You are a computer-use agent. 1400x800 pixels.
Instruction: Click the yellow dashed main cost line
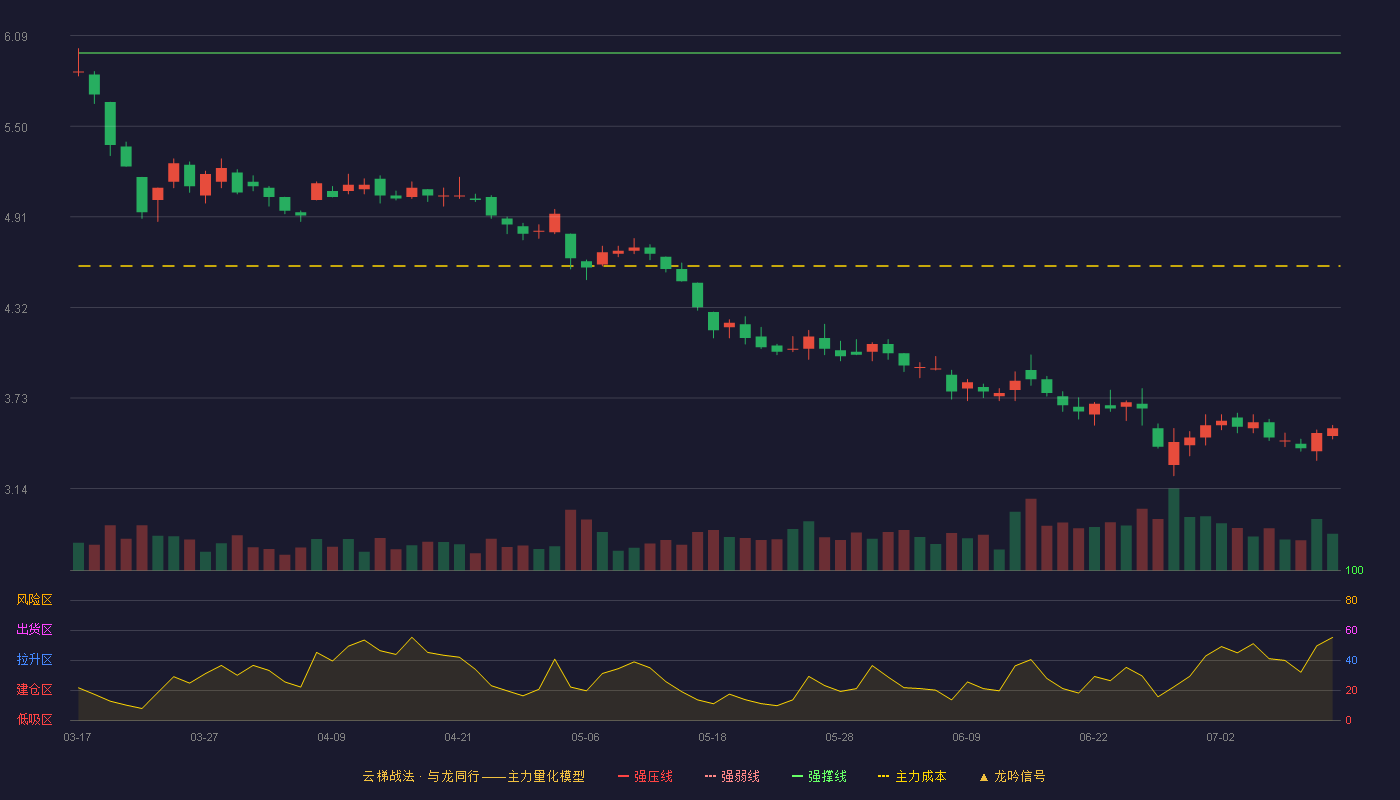click(x=709, y=266)
